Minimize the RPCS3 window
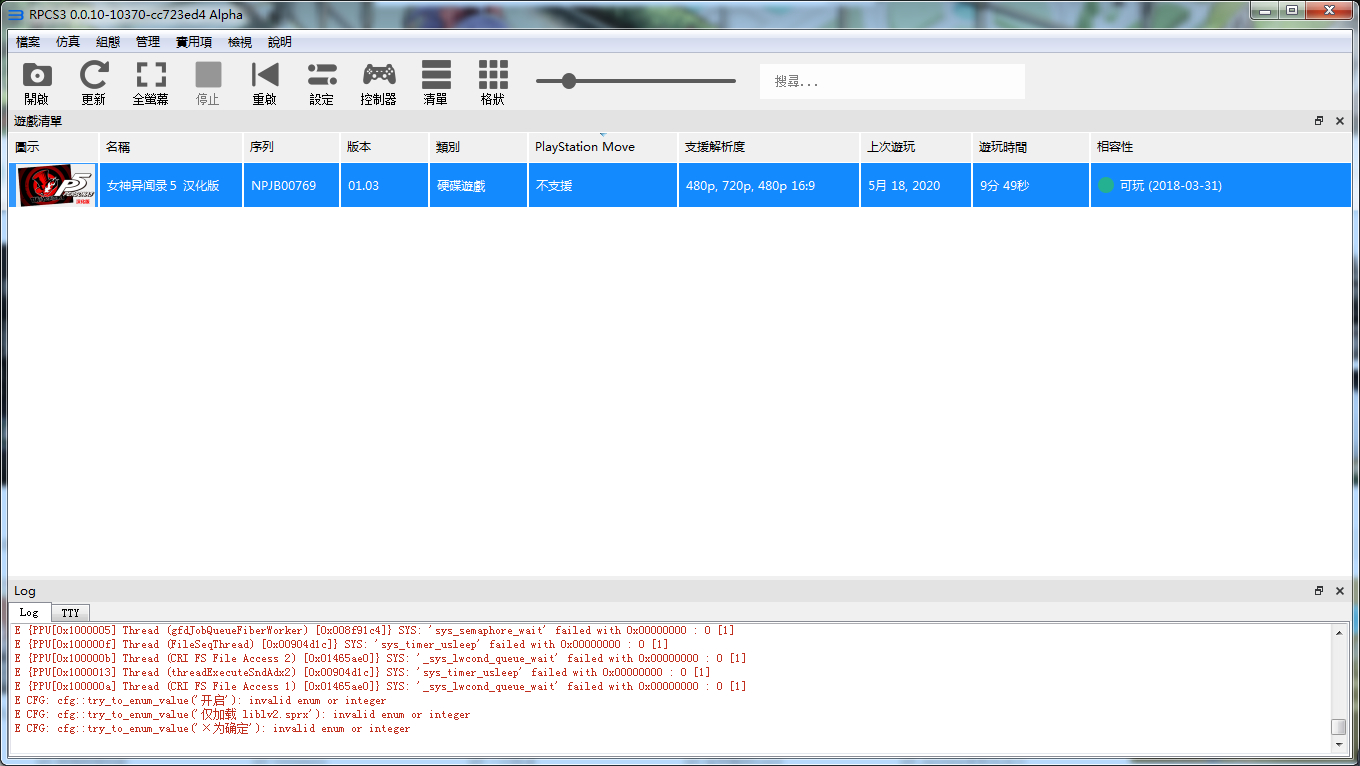This screenshot has width=1360, height=766. [x=1266, y=10]
